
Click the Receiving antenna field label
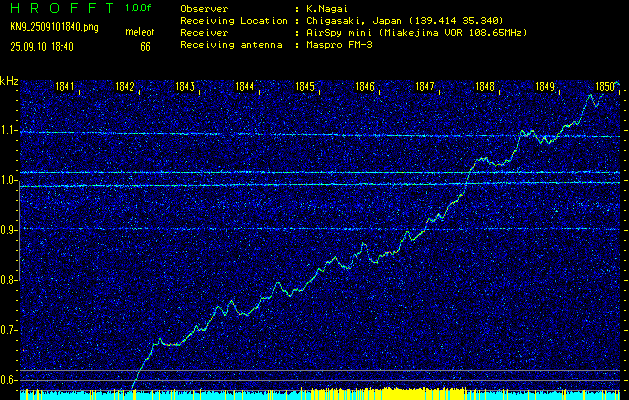(x=231, y=45)
